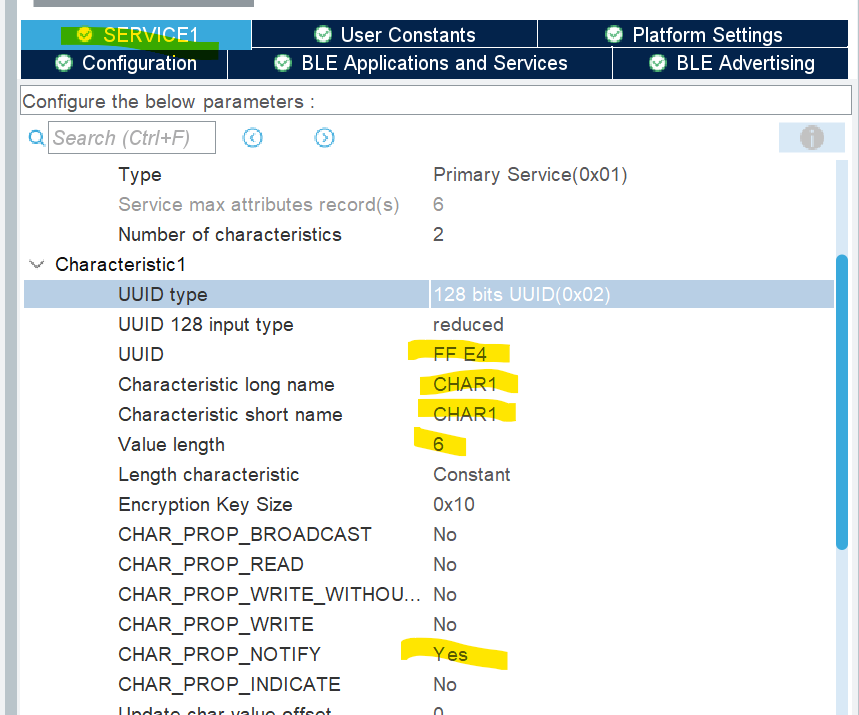Select 'Characteristic short name' label
The image size is (859, 715).
click(x=230, y=414)
